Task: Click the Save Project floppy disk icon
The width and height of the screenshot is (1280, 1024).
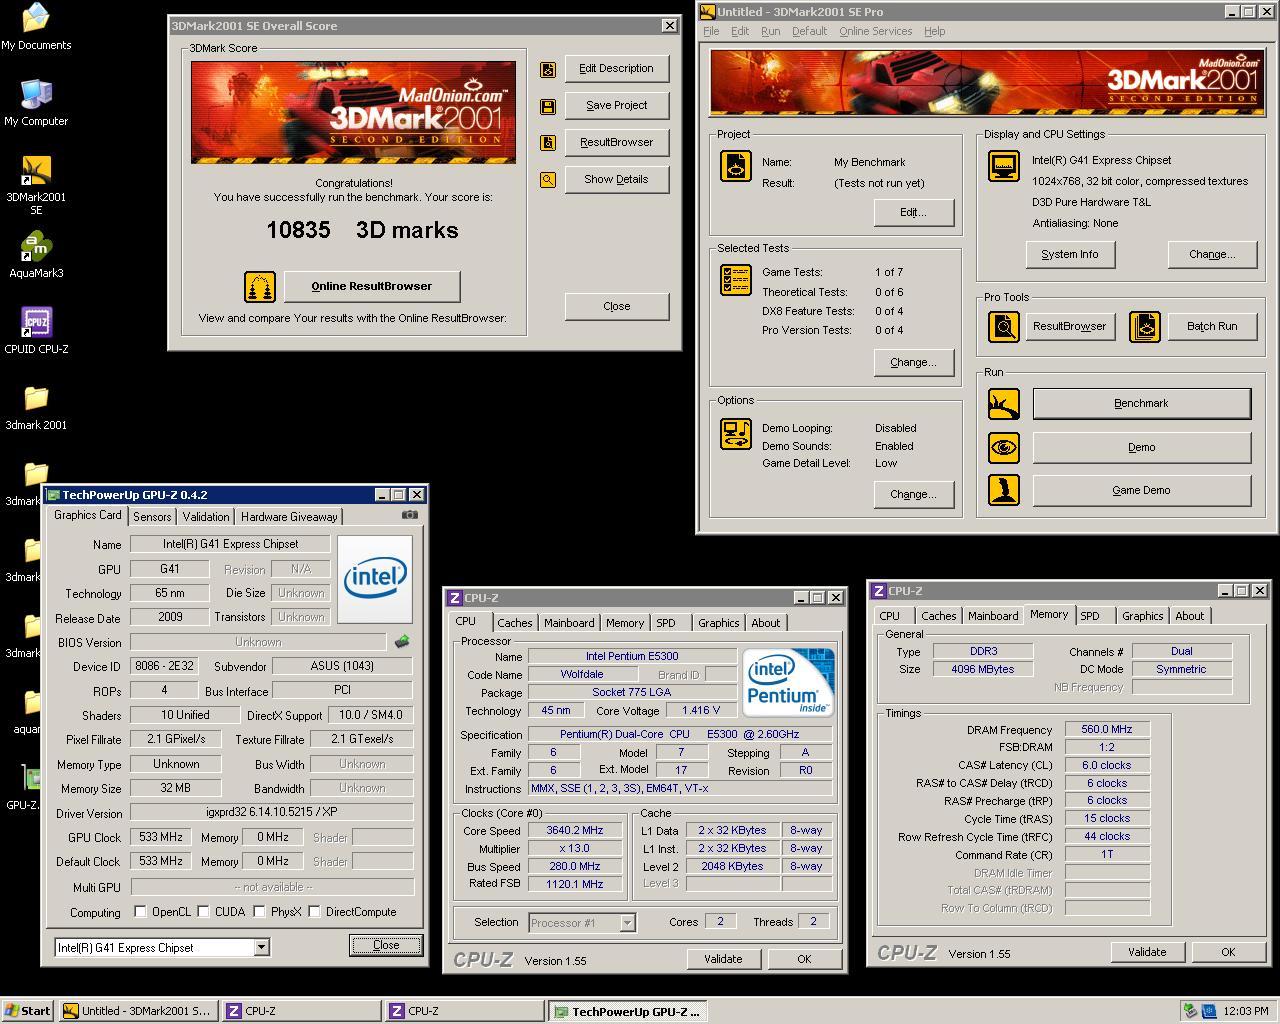Action: pyautogui.click(x=548, y=106)
